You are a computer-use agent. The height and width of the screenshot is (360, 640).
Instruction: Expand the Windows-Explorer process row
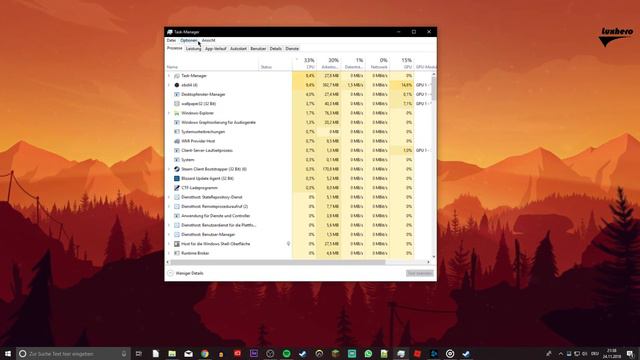pyautogui.click(x=169, y=113)
